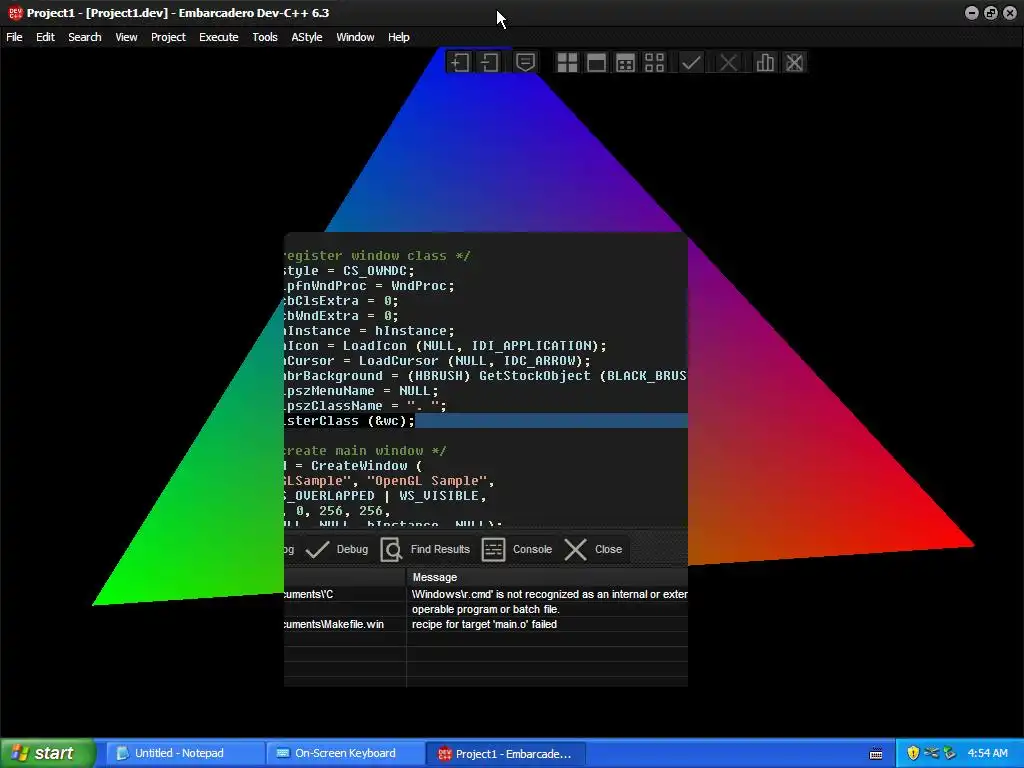
Task: Open the Search menu
Action: [x=85, y=37]
